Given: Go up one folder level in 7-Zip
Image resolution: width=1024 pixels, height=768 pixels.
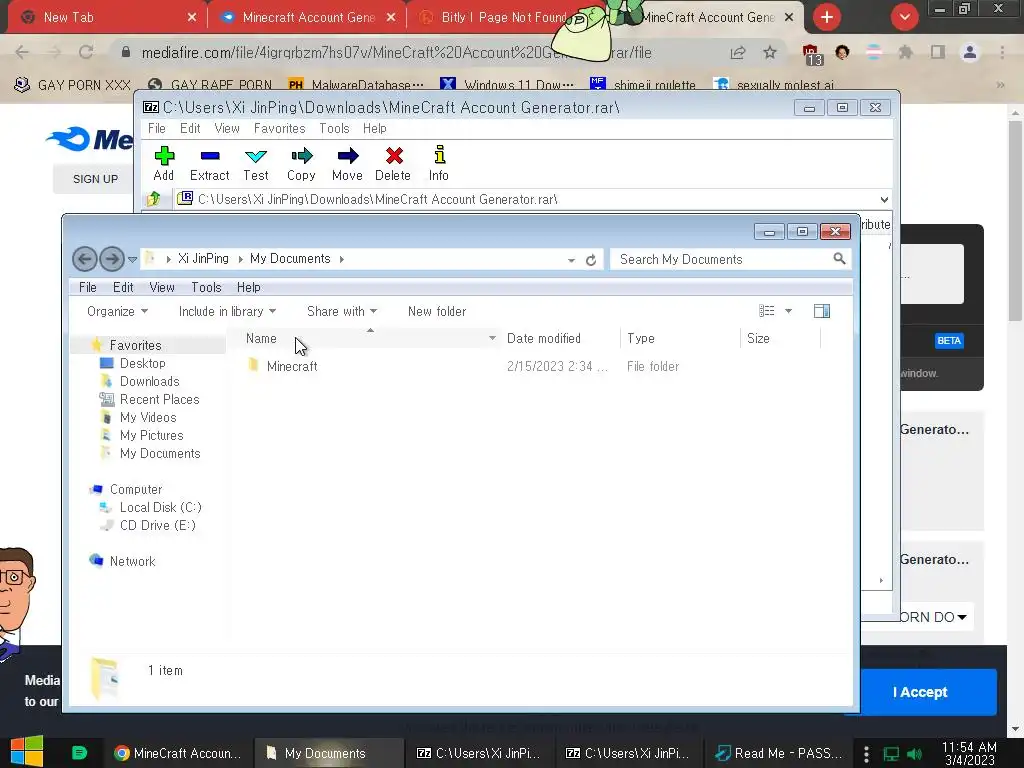Looking at the screenshot, I should tap(154, 199).
